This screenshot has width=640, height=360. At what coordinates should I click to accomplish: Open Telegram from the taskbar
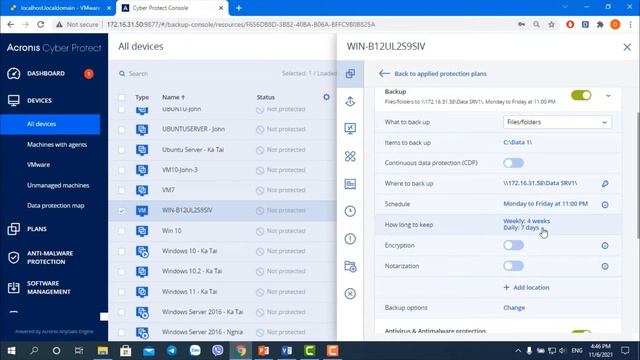coord(172,351)
